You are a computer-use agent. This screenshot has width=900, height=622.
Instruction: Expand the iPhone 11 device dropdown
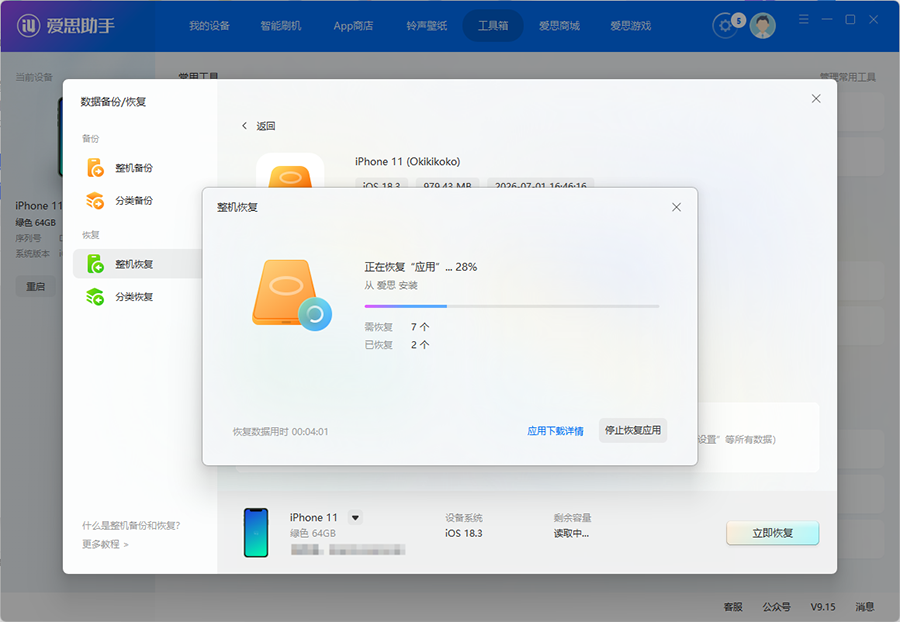point(355,518)
